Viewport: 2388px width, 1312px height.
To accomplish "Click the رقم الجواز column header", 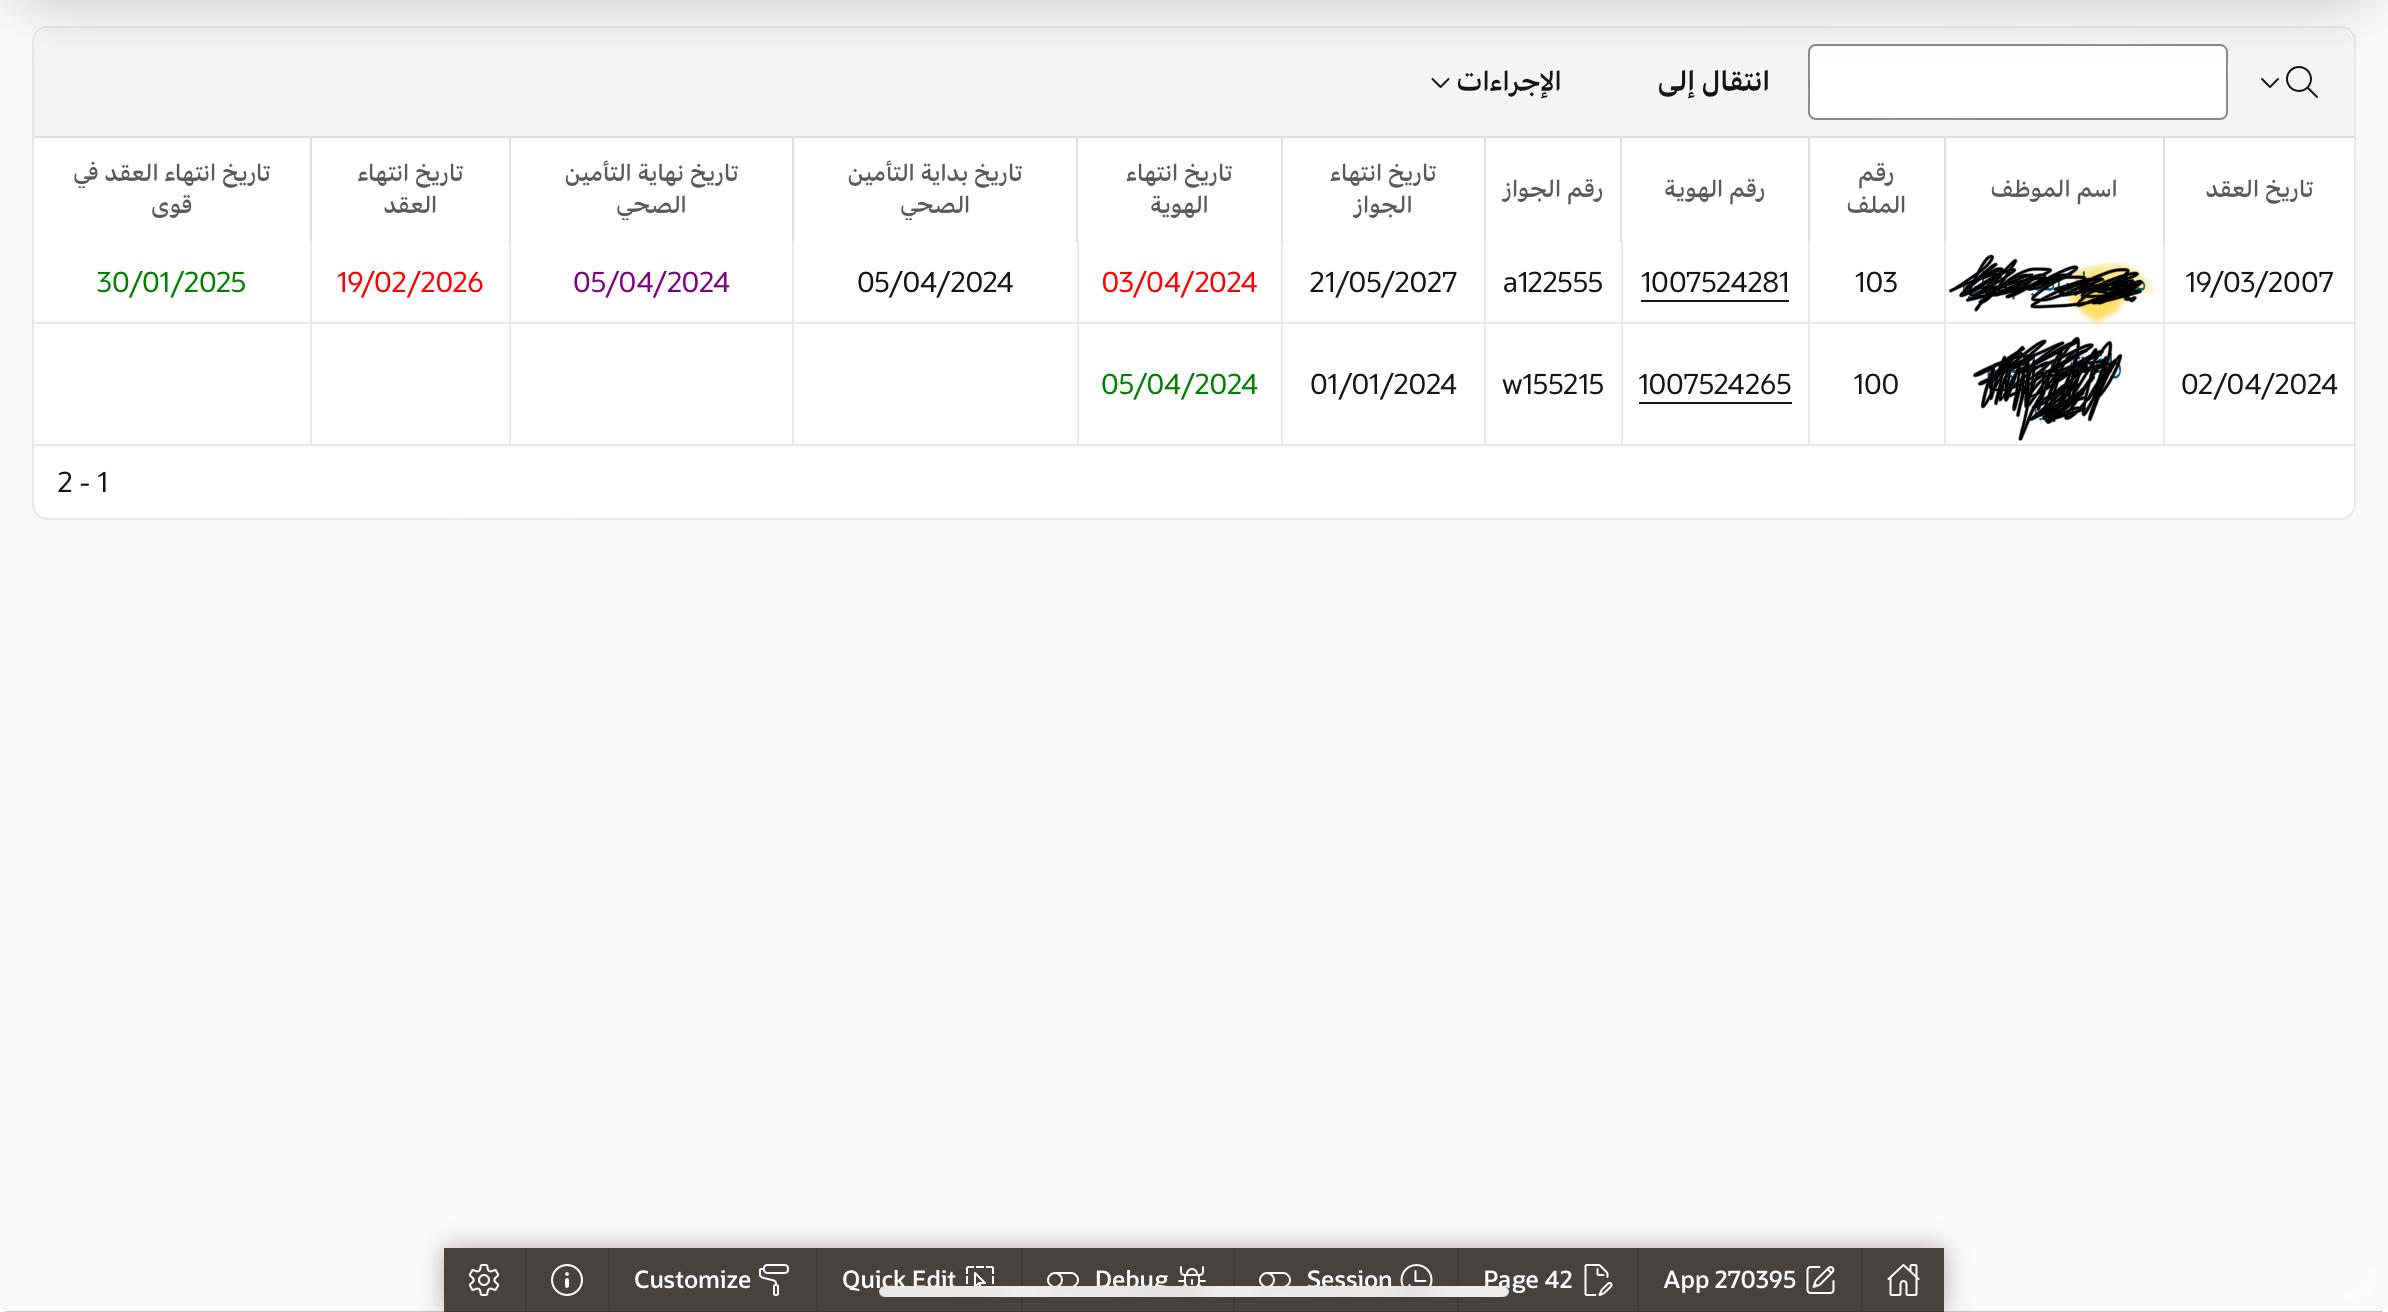I will [x=1551, y=189].
